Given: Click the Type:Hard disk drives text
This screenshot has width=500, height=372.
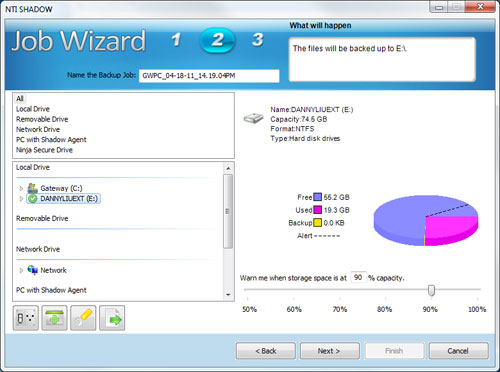Looking at the screenshot, I should point(305,139).
